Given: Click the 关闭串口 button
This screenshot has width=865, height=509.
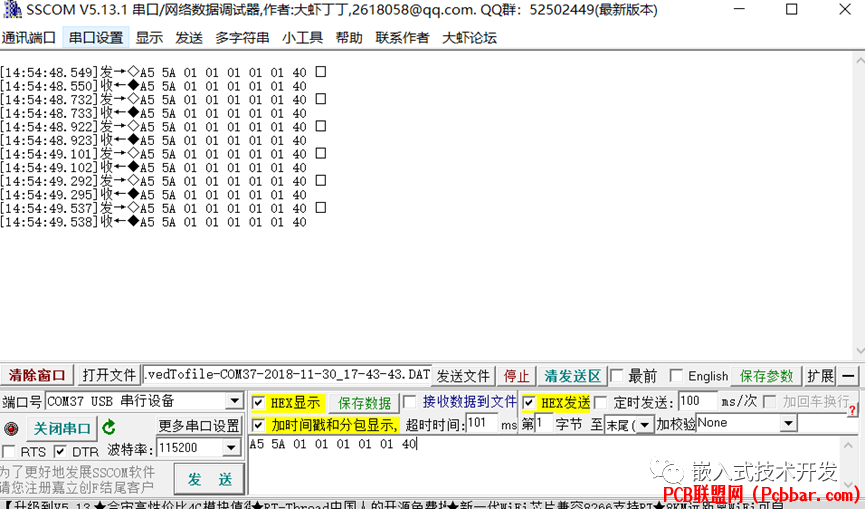Looking at the screenshot, I should [62, 428].
